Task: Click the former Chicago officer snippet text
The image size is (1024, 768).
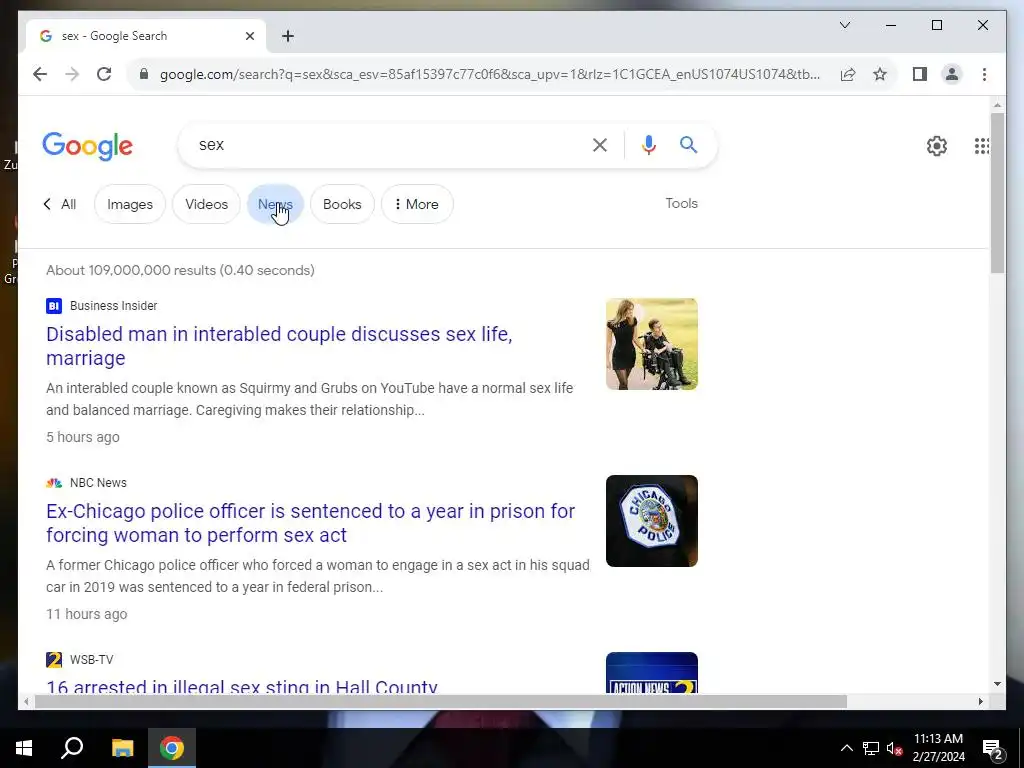Action: click(x=317, y=576)
